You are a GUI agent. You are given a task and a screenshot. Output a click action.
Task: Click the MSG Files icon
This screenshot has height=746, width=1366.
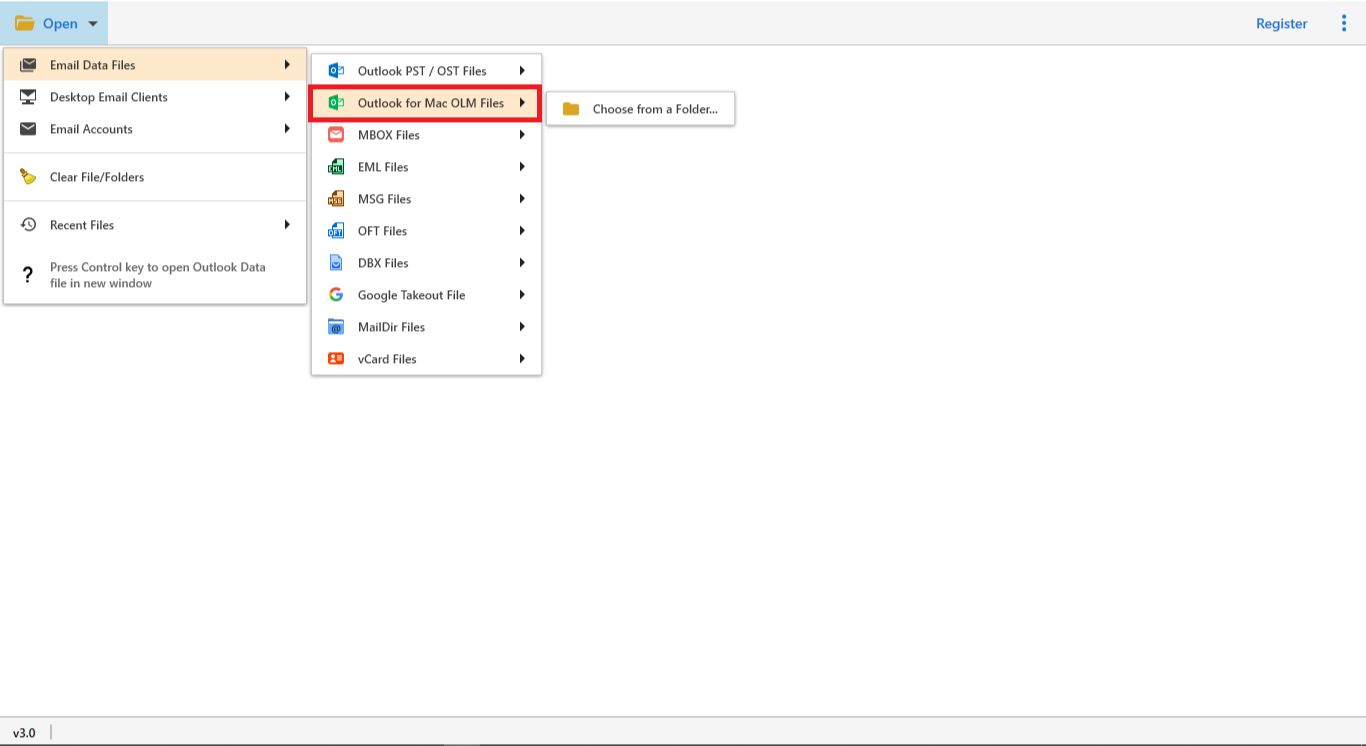tap(337, 199)
